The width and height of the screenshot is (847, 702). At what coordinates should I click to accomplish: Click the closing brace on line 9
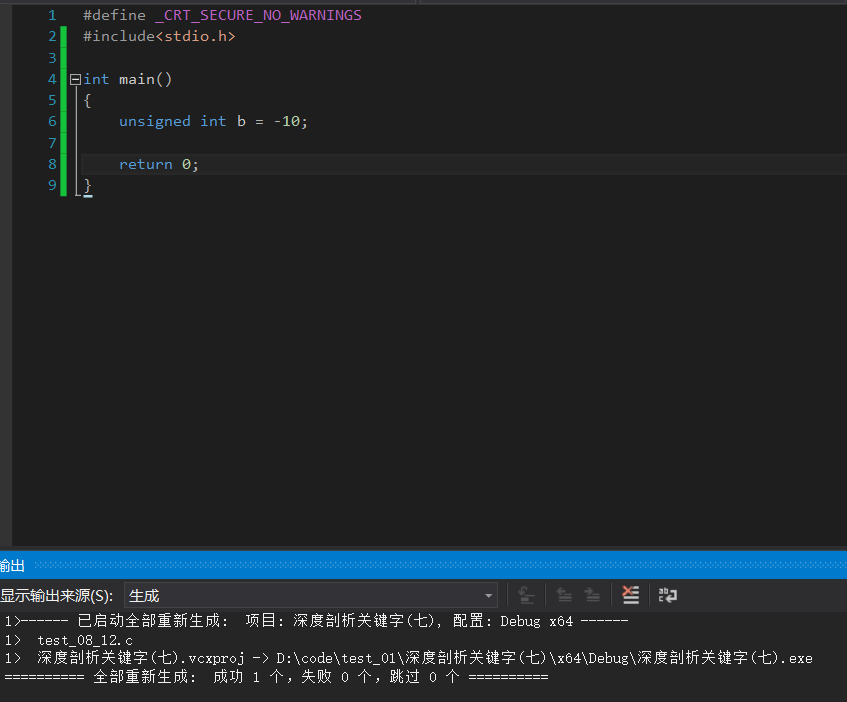87,184
